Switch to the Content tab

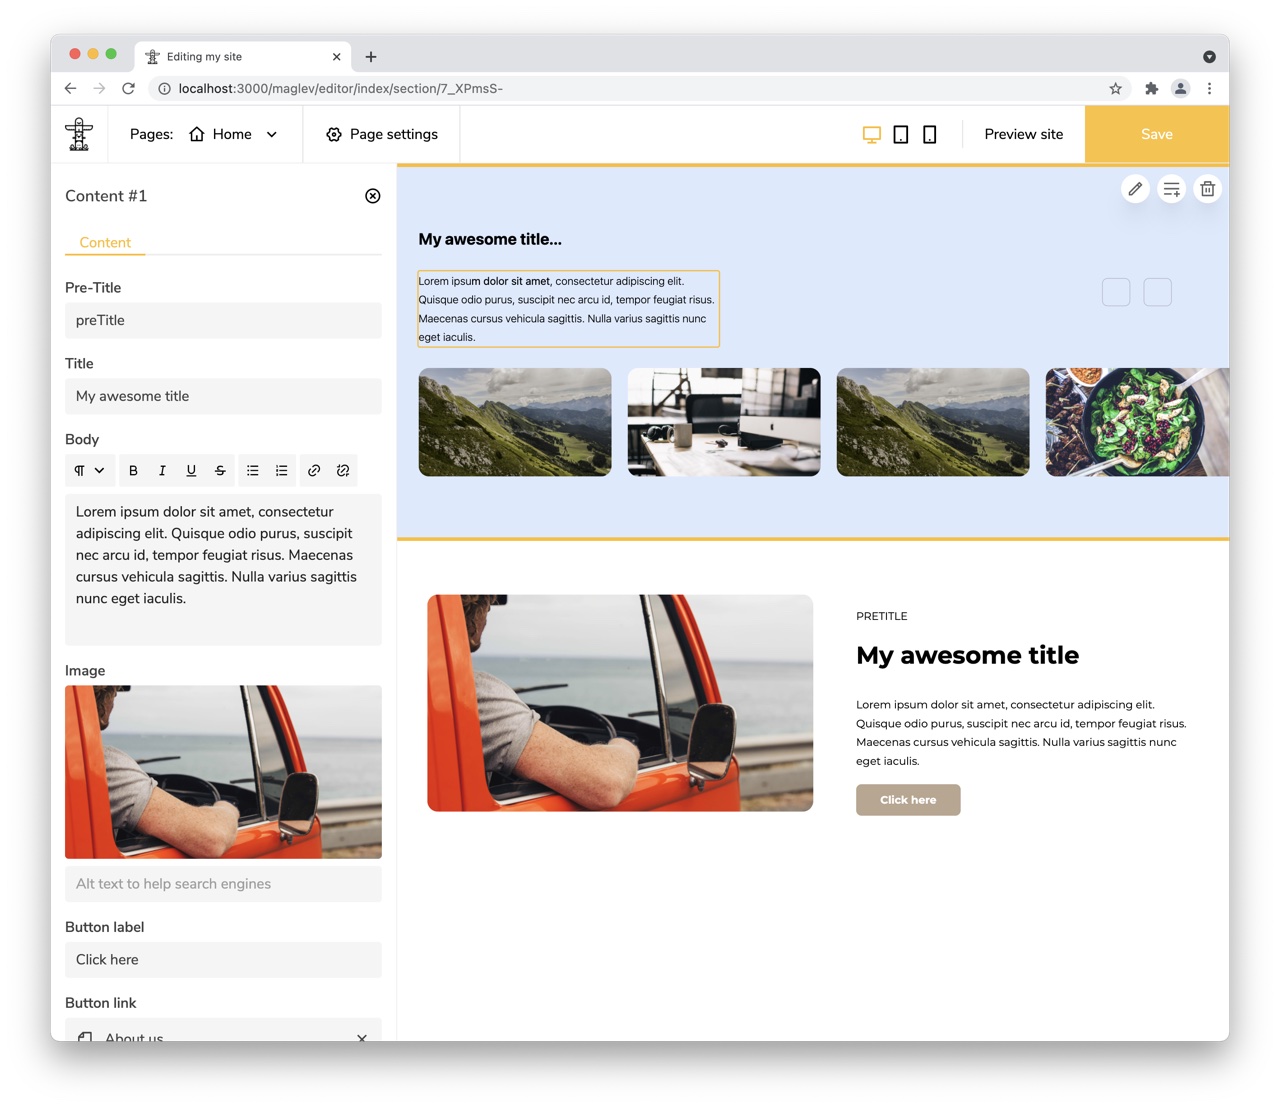tap(105, 242)
